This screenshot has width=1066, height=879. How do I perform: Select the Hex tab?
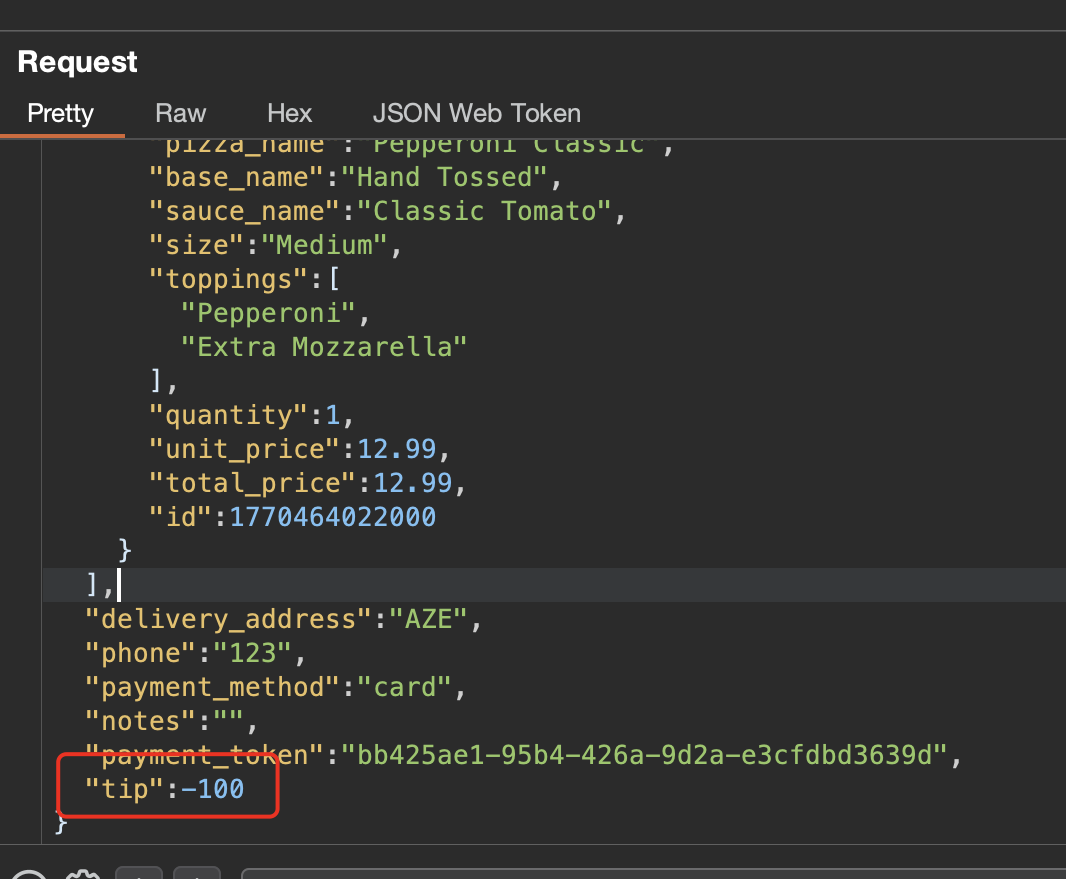tap(289, 113)
